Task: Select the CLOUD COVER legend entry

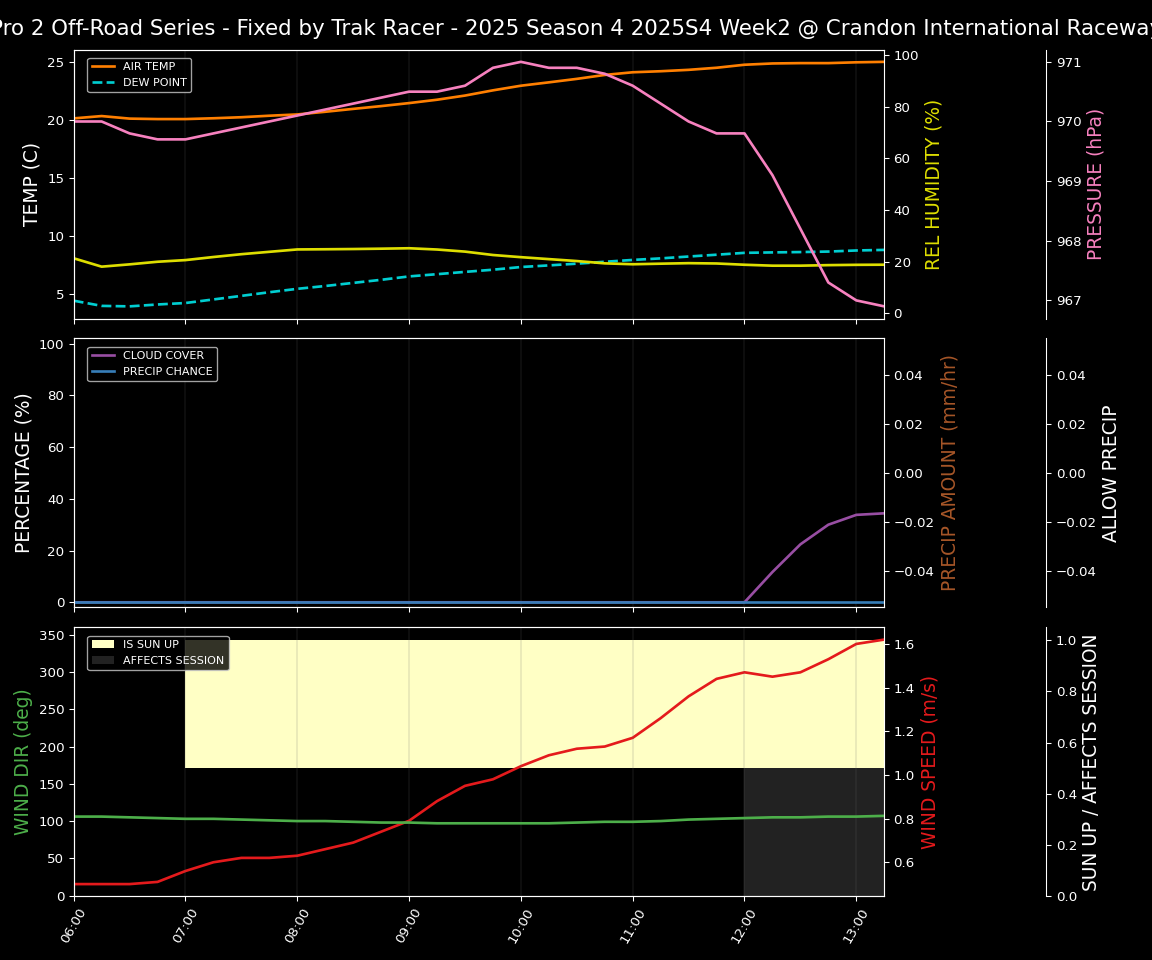Action: (163, 356)
